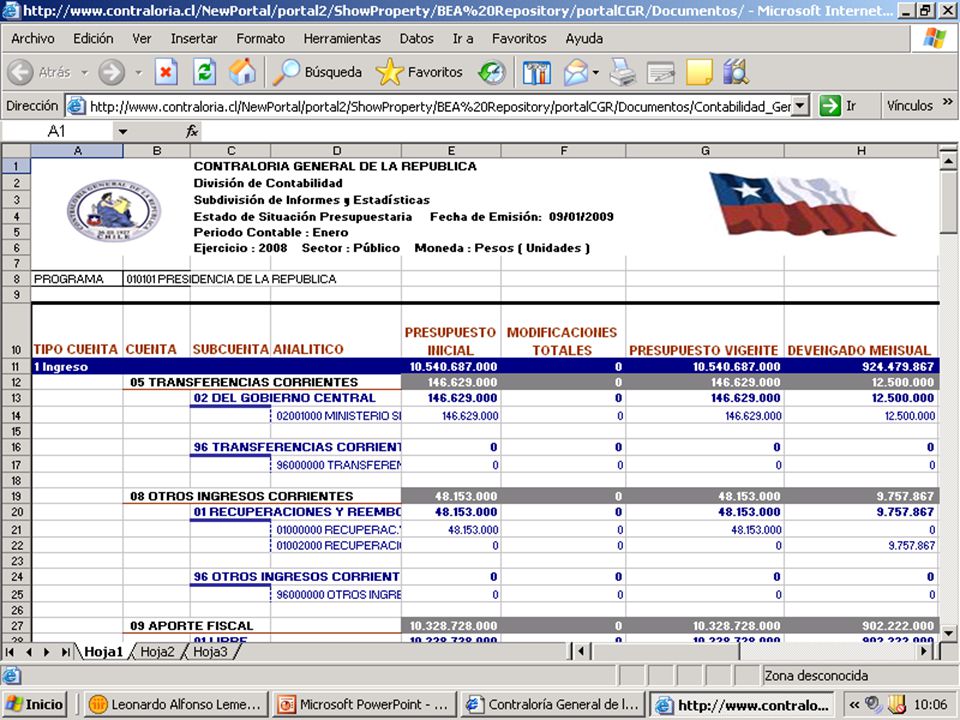Jump to first sheet tab arrow
The height and width of the screenshot is (720, 960).
coord(9,652)
